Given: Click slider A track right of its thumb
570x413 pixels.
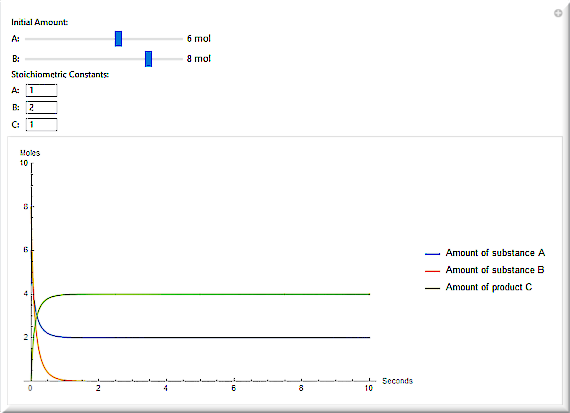Looking at the screenshot, I should (152, 39).
